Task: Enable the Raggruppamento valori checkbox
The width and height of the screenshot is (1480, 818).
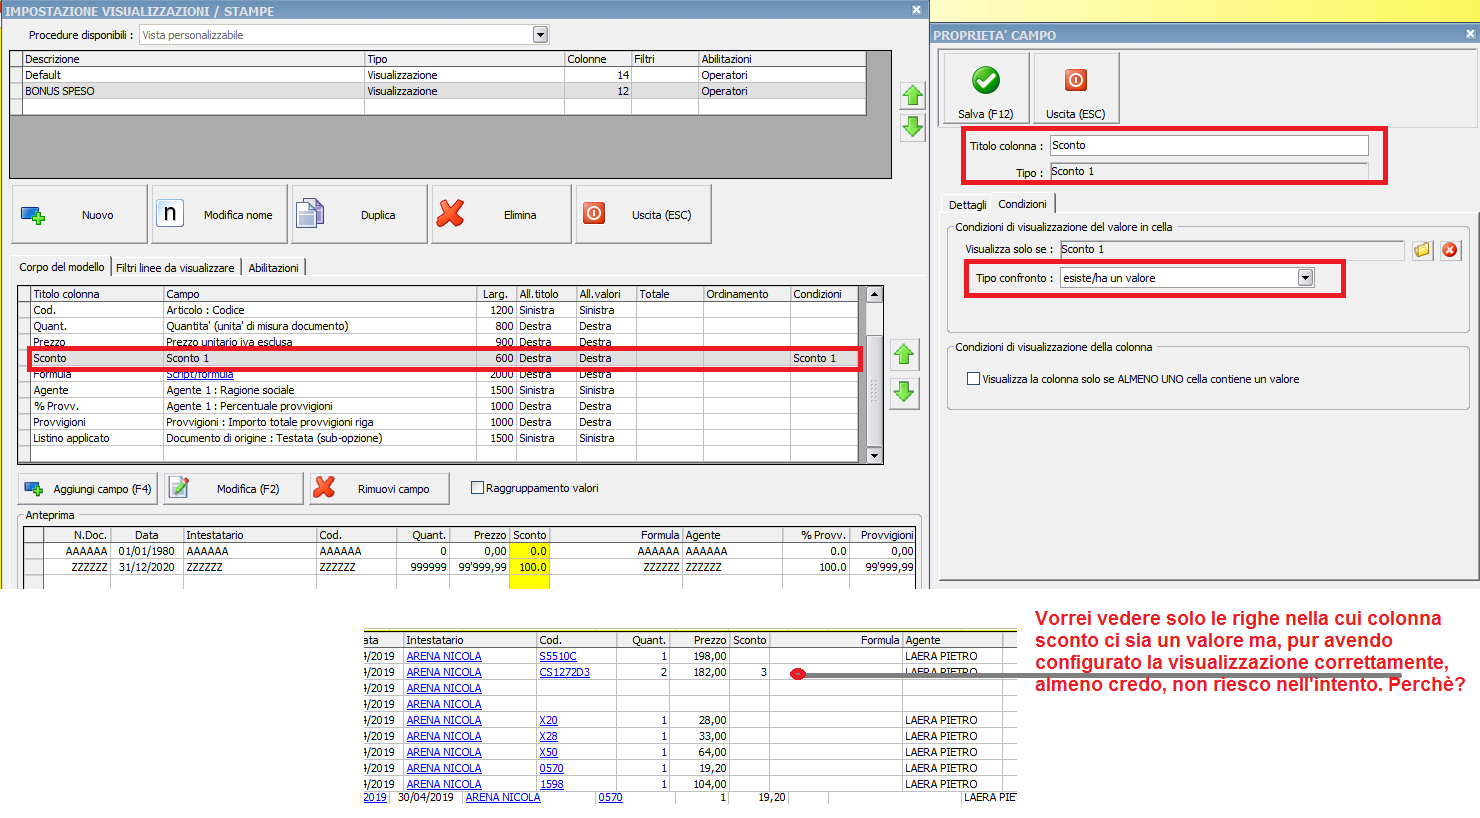Action: click(477, 488)
